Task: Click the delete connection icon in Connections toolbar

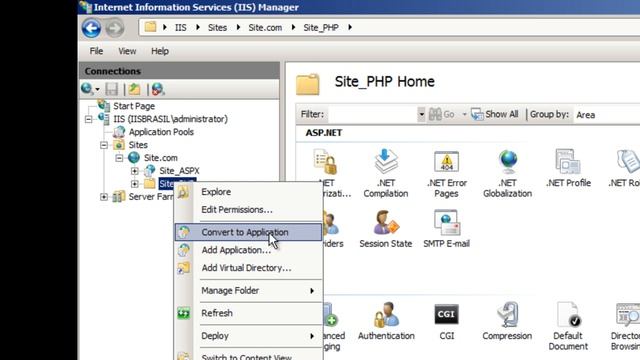Action: click(x=158, y=89)
